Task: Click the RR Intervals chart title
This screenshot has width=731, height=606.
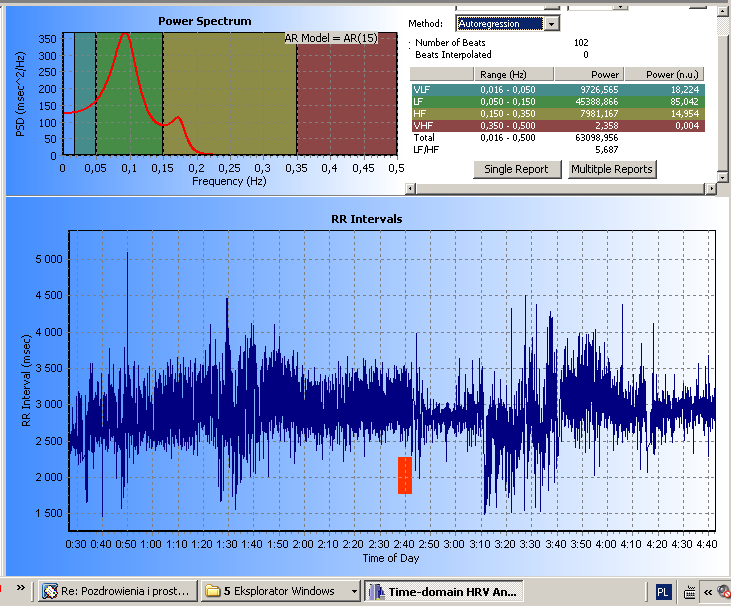Action: click(367, 219)
